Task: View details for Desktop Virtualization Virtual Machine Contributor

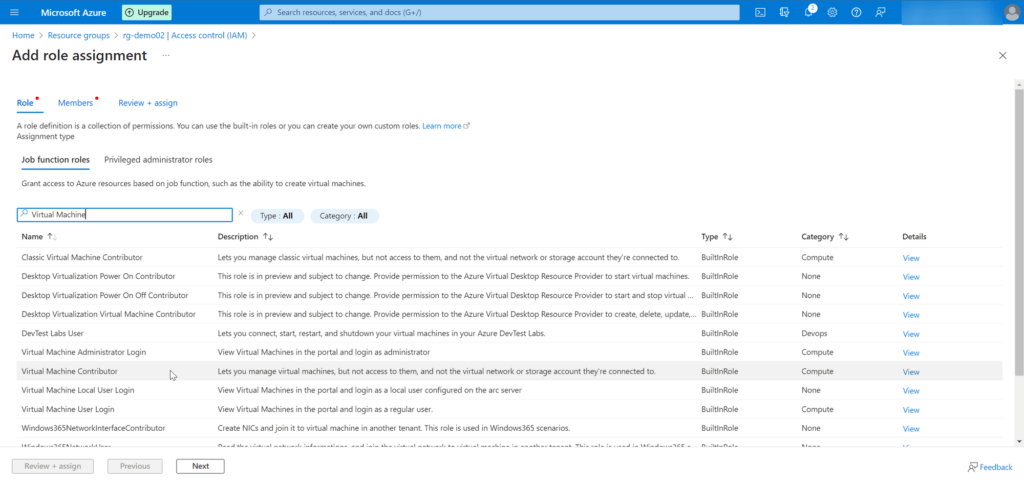Action: tap(910, 315)
